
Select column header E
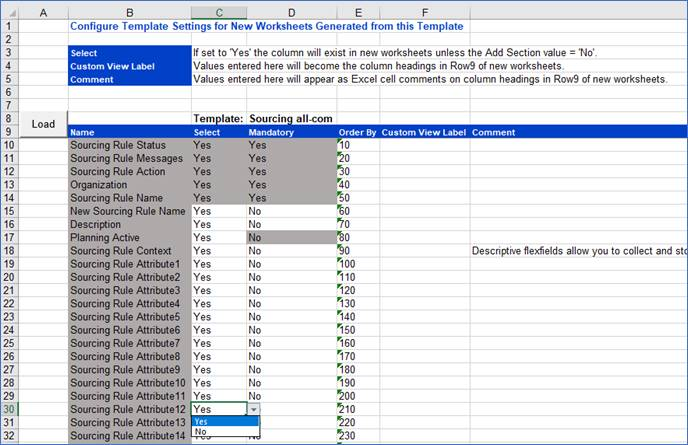[x=358, y=13]
